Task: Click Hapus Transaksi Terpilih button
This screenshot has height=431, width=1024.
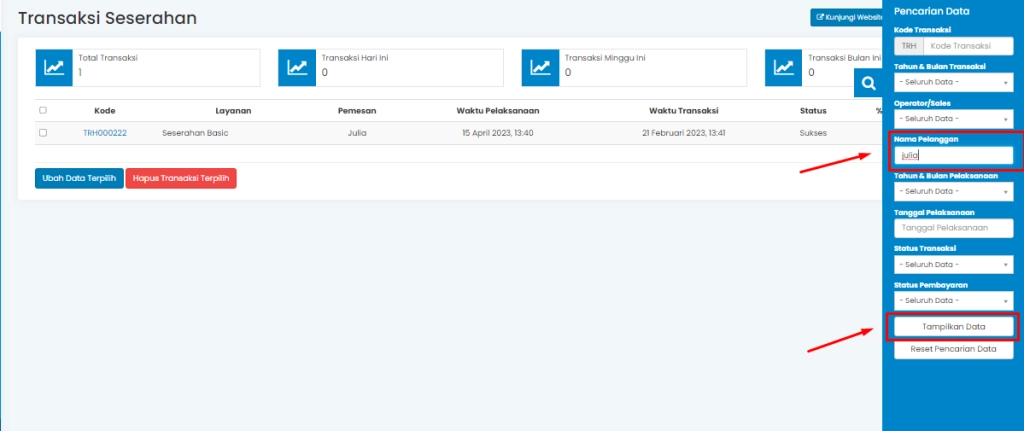Action: (x=181, y=178)
